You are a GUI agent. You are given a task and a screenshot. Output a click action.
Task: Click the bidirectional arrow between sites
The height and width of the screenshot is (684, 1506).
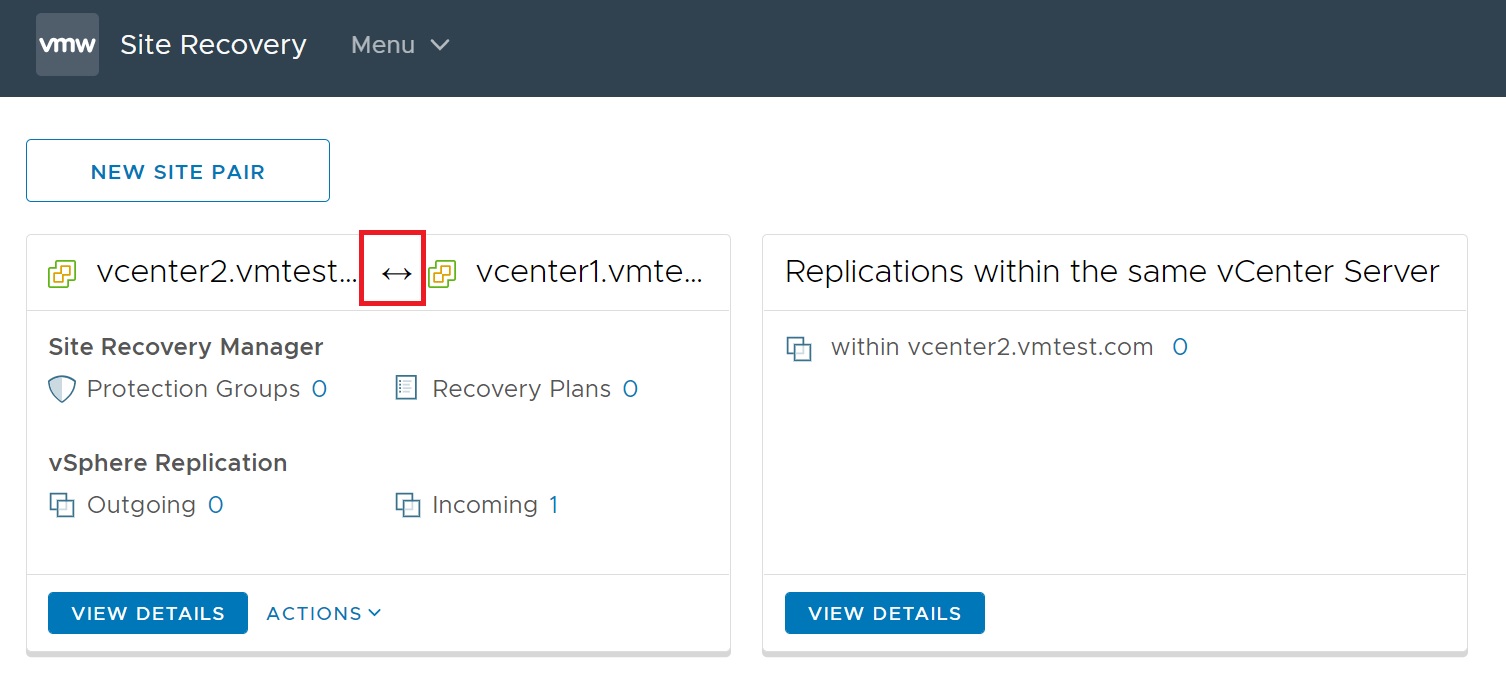pos(396,273)
